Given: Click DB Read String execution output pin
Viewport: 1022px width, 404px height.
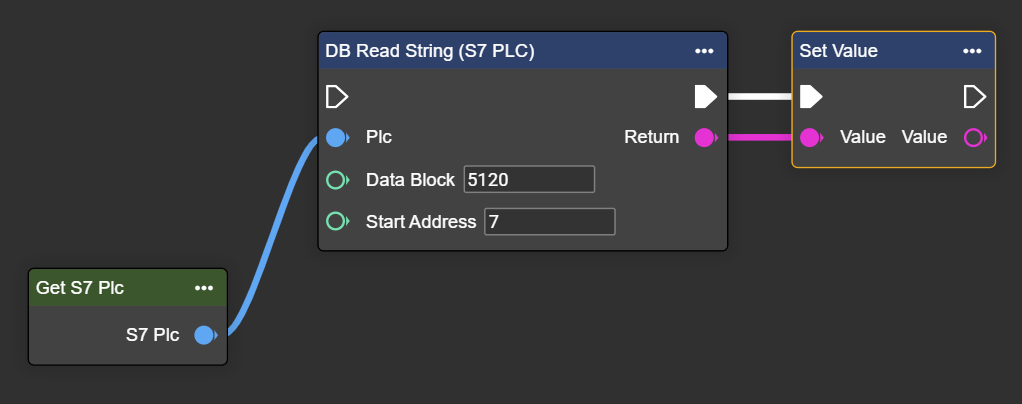Looking at the screenshot, I should tap(705, 97).
